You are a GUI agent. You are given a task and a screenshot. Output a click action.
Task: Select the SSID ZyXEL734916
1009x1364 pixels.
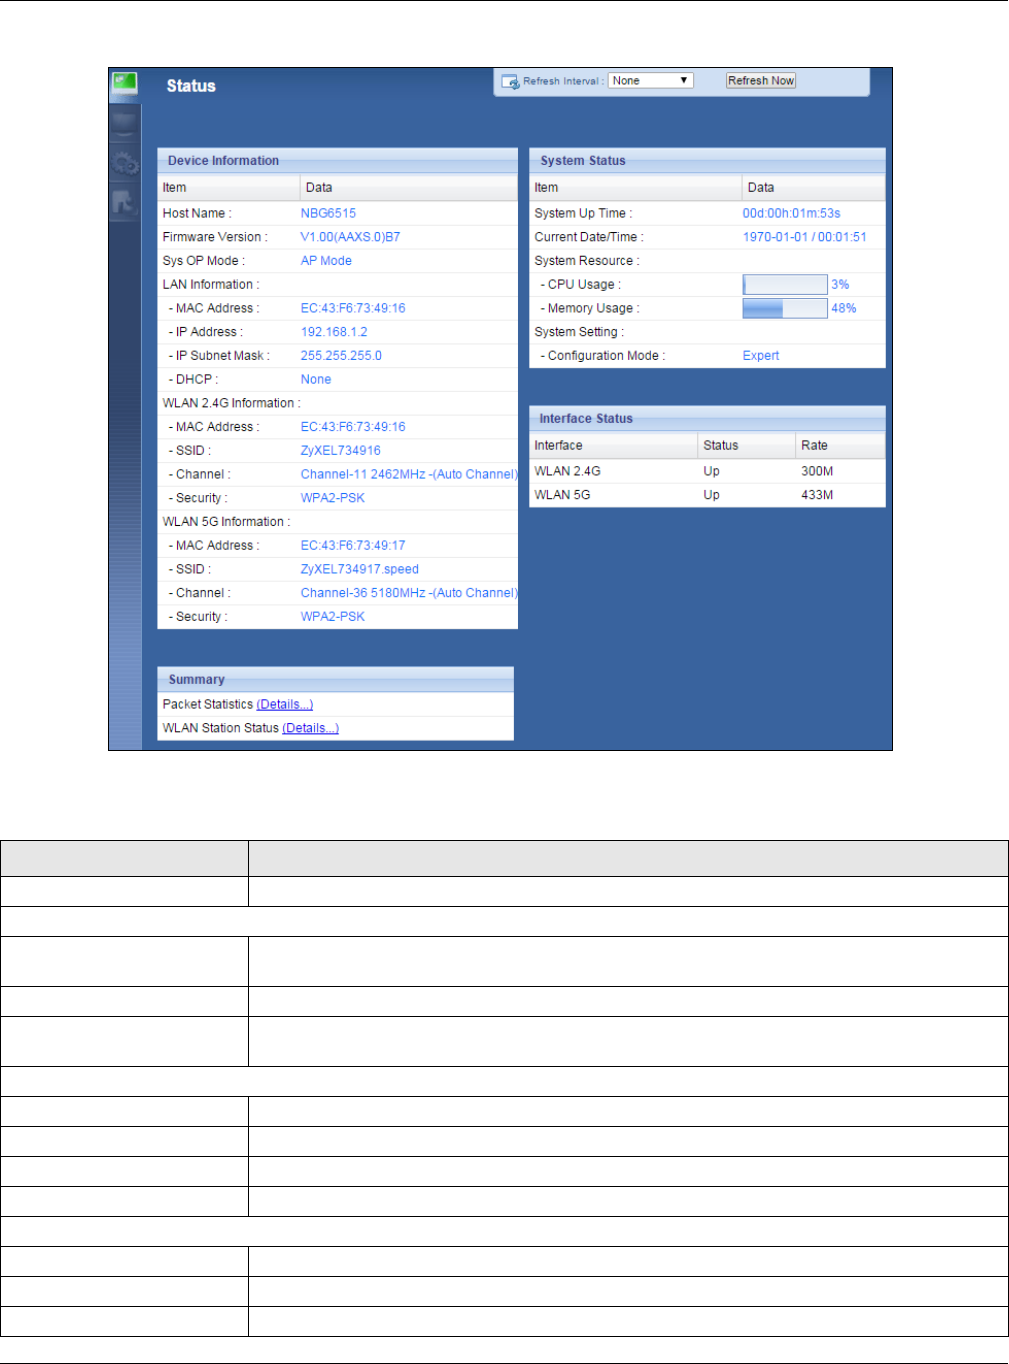[341, 451]
